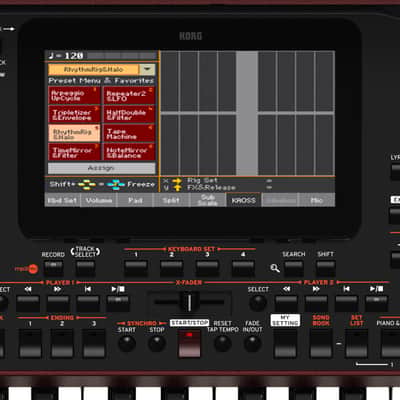Trigger the red START/STOP style button
This screenshot has height=400, width=400.
189,343
